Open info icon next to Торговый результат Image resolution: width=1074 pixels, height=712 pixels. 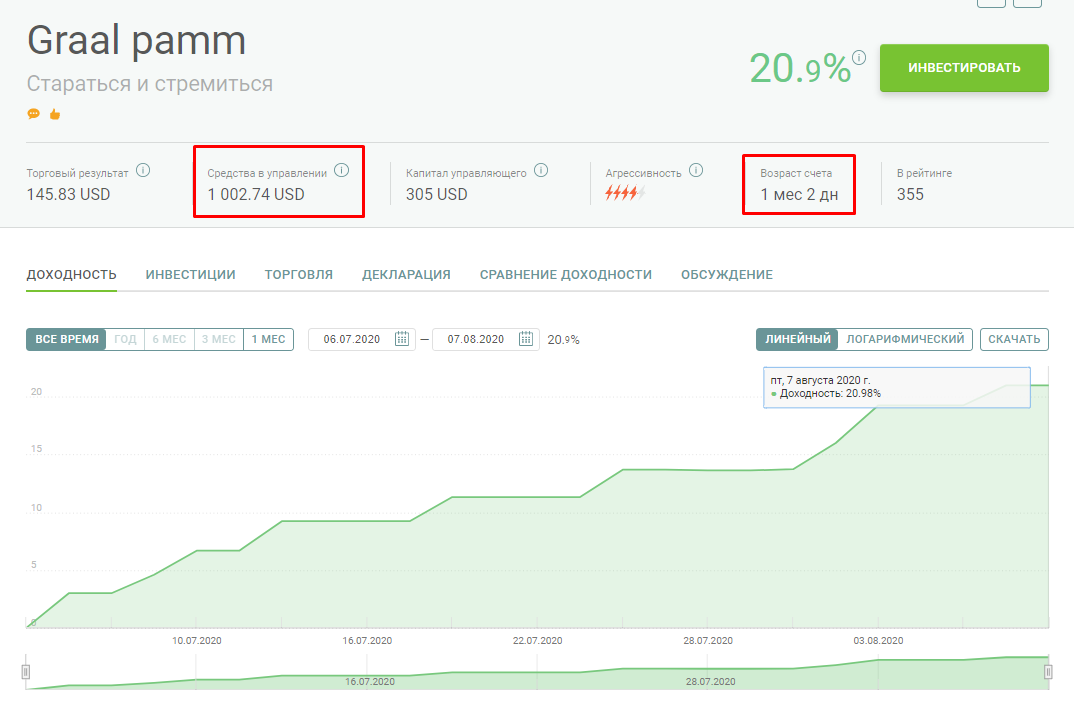click(142, 171)
